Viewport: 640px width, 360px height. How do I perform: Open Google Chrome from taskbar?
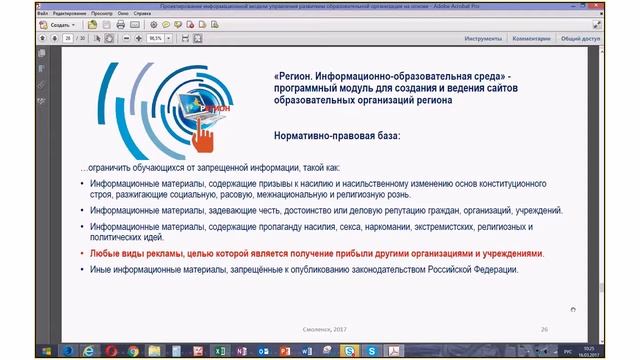coord(133,351)
